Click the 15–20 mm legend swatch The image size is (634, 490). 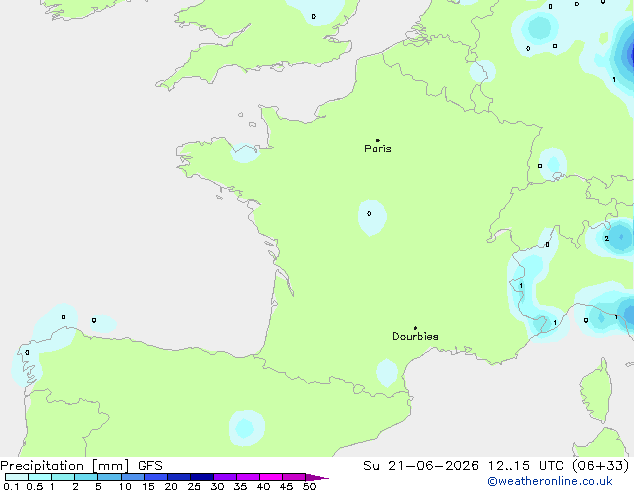[x=156, y=477]
